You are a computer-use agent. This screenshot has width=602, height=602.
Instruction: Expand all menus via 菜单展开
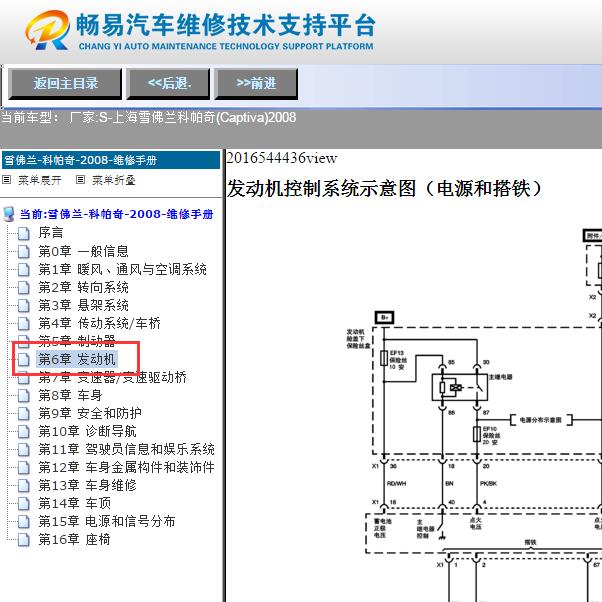click(40, 180)
